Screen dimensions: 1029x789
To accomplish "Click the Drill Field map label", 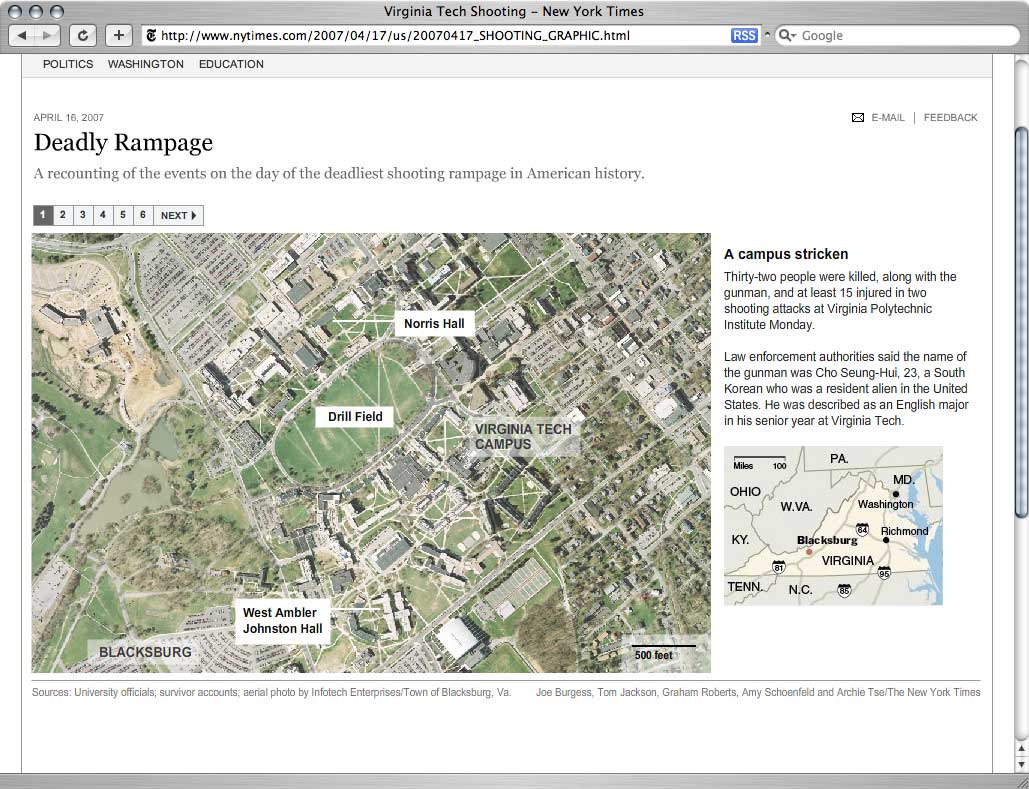I will click(x=355, y=417).
